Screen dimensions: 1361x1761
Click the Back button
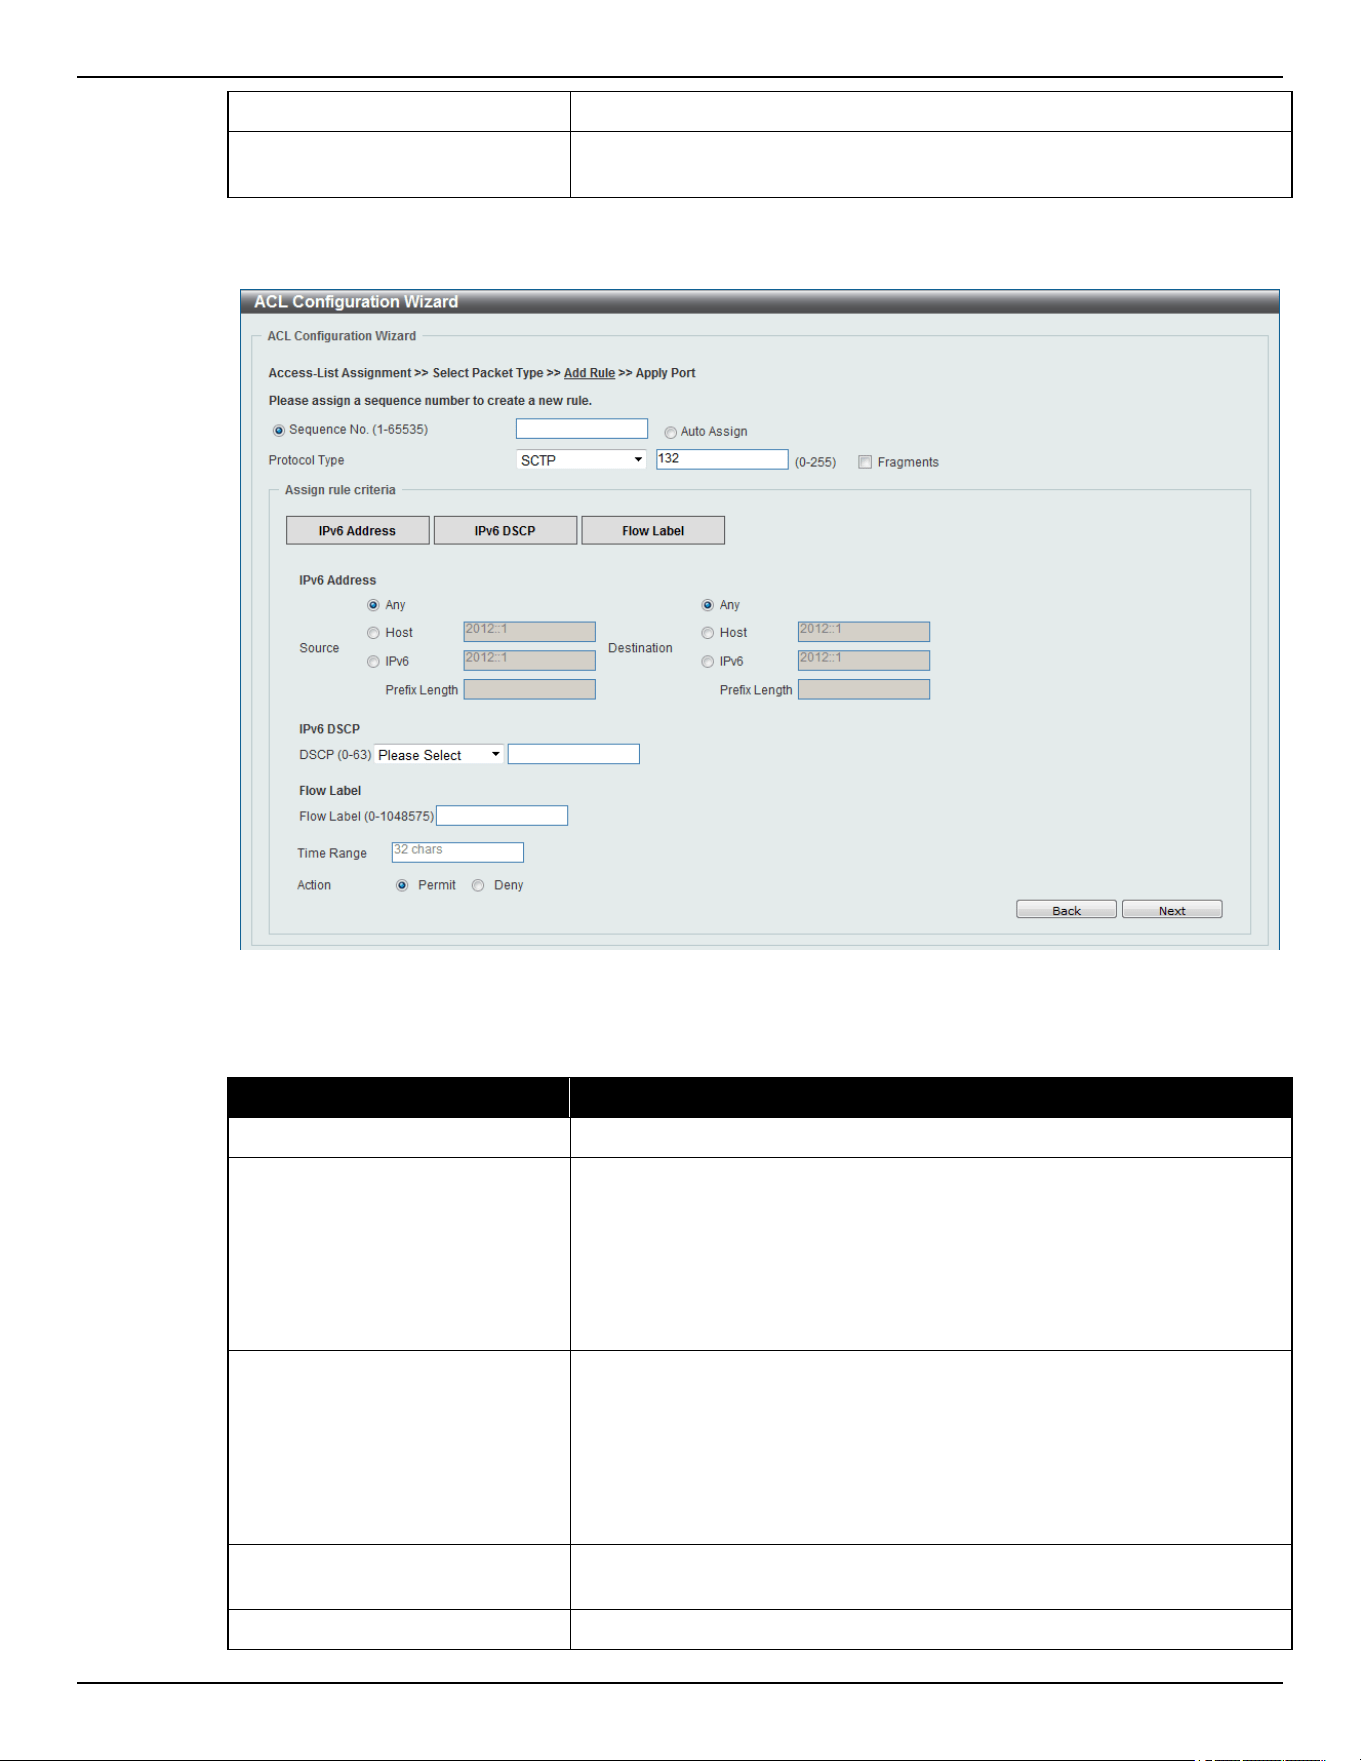click(1066, 910)
